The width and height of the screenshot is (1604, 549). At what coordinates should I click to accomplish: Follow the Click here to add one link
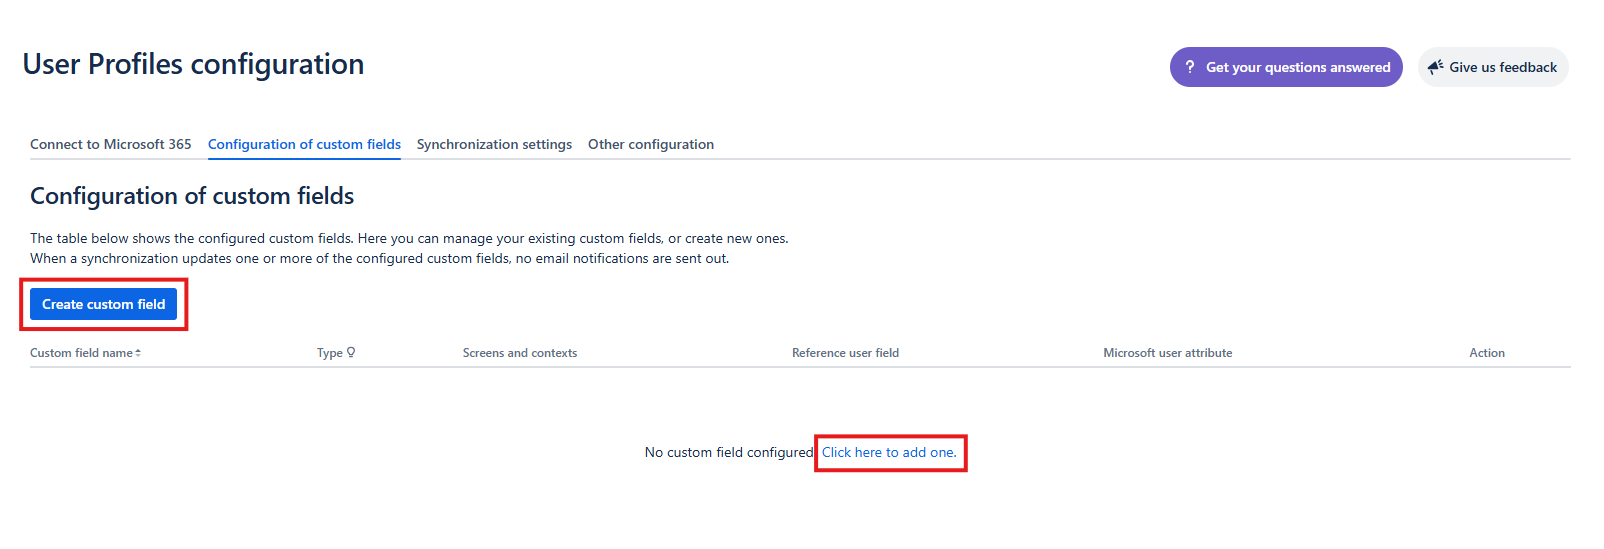(x=889, y=452)
